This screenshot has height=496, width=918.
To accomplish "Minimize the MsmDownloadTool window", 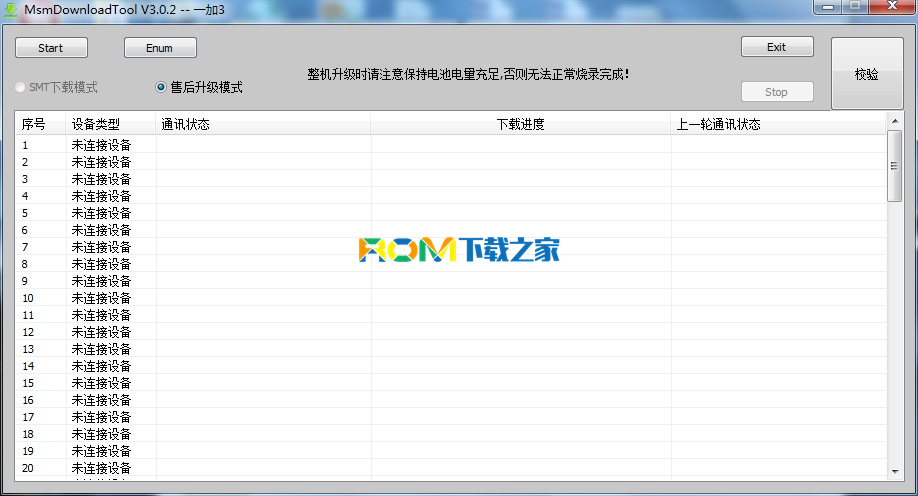I will click(828, 6).
